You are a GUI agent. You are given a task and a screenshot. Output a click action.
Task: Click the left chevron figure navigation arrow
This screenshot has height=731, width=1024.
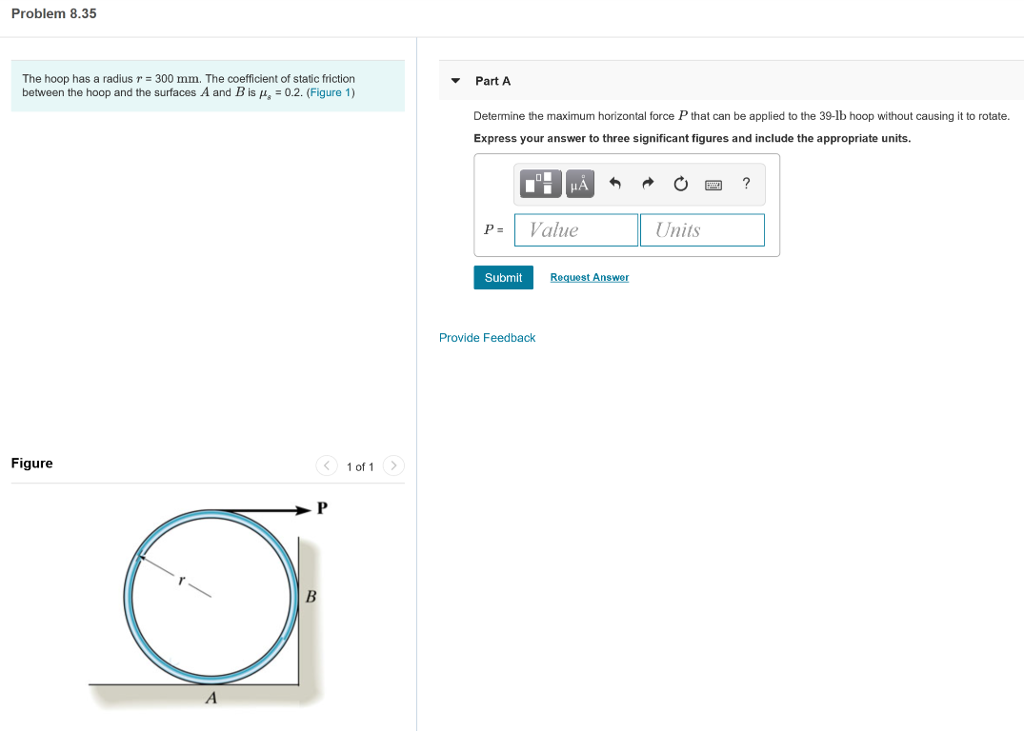(x=326, y=465)
